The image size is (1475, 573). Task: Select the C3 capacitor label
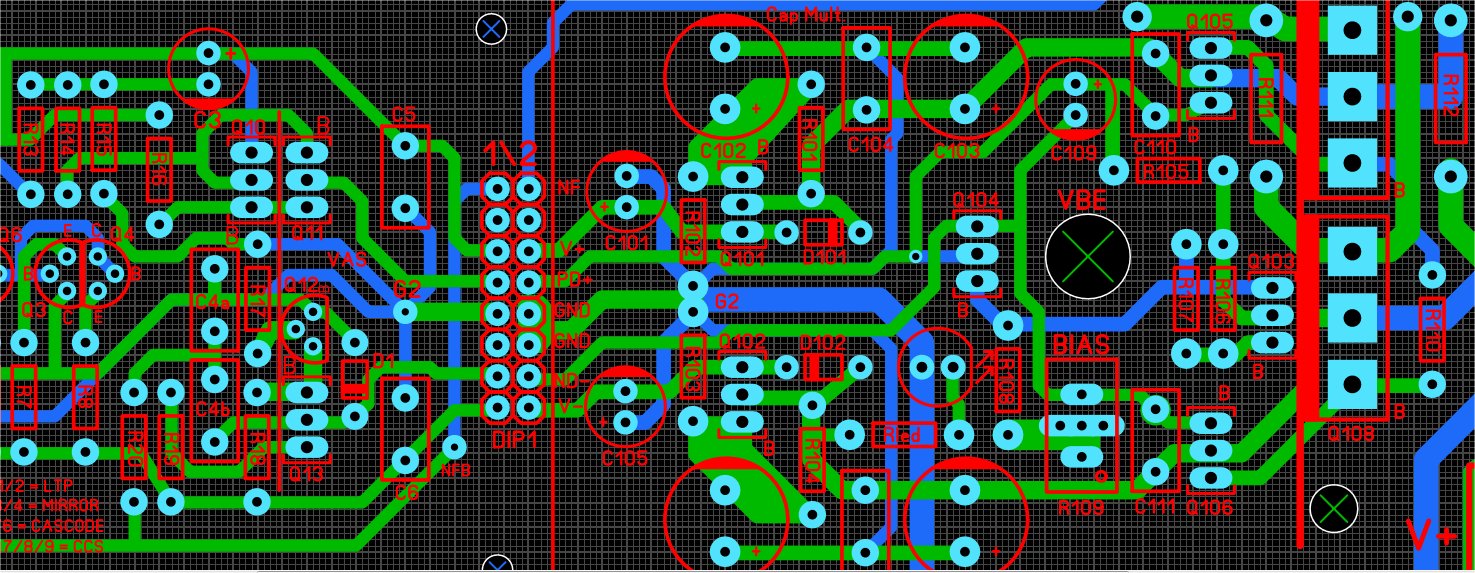coord(207,120)
